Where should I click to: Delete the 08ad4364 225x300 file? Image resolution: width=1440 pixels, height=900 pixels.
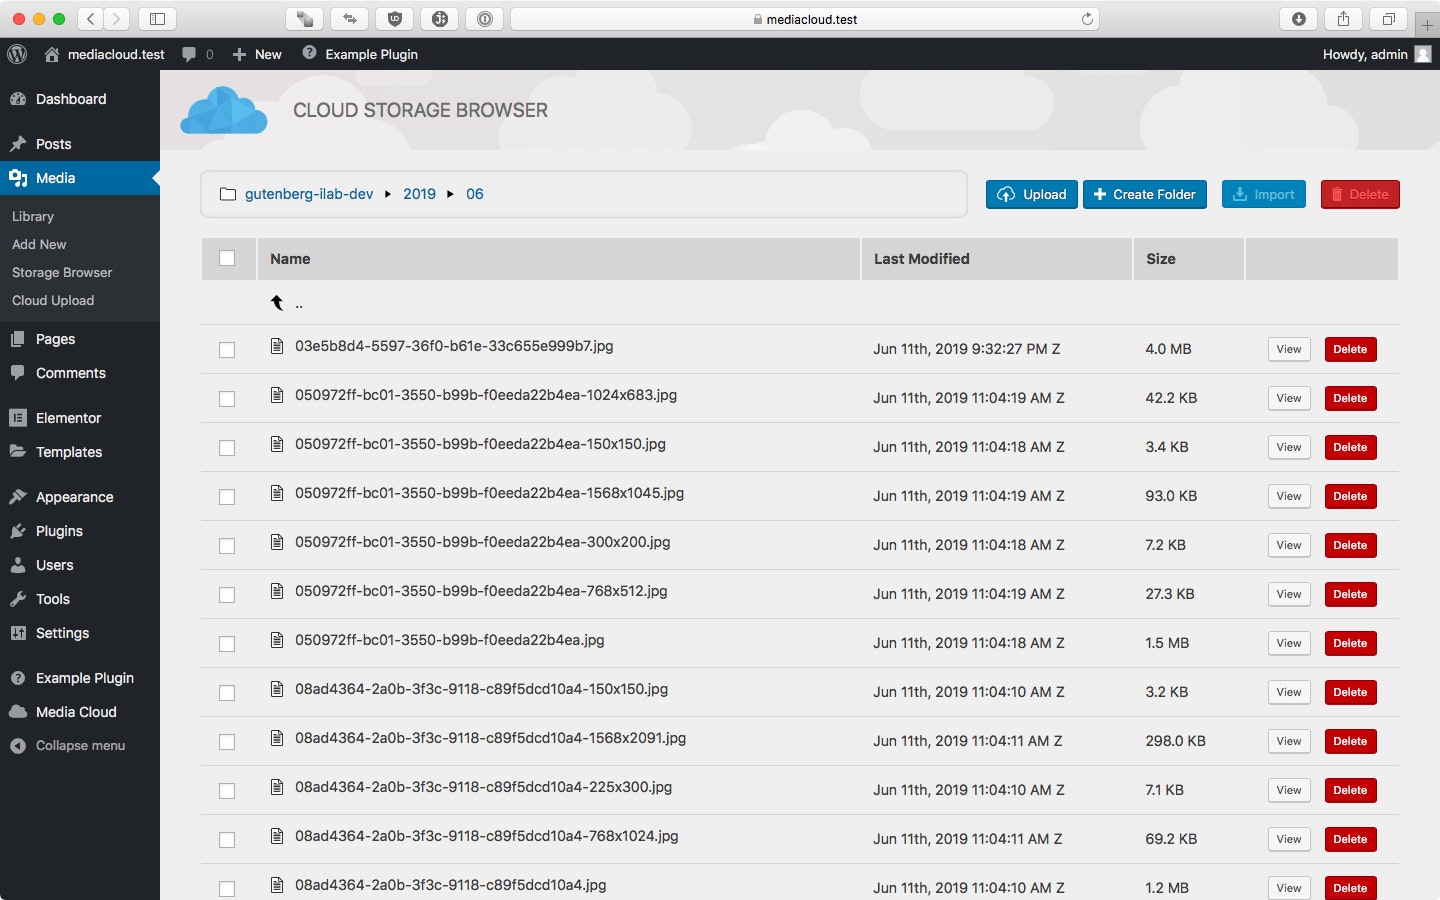tap(1350, 790)
